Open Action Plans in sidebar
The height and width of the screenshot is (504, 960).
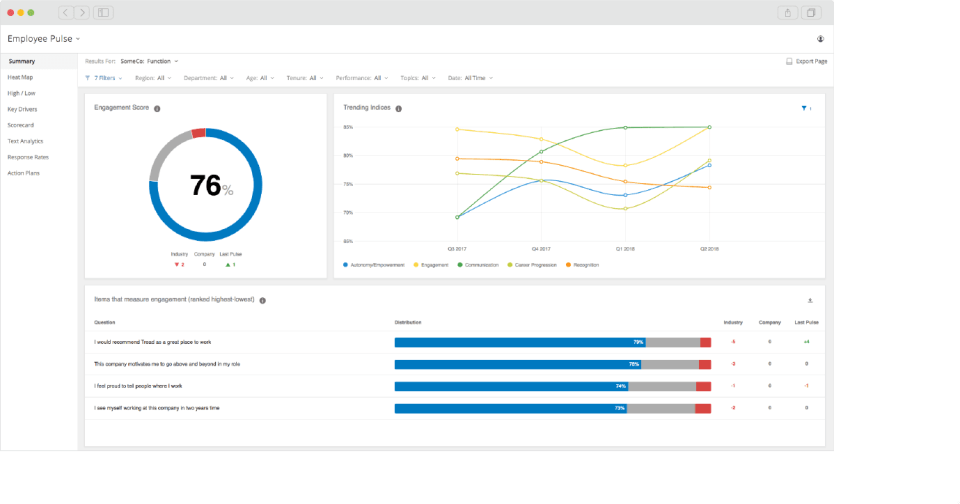click(x=23, y=173)
